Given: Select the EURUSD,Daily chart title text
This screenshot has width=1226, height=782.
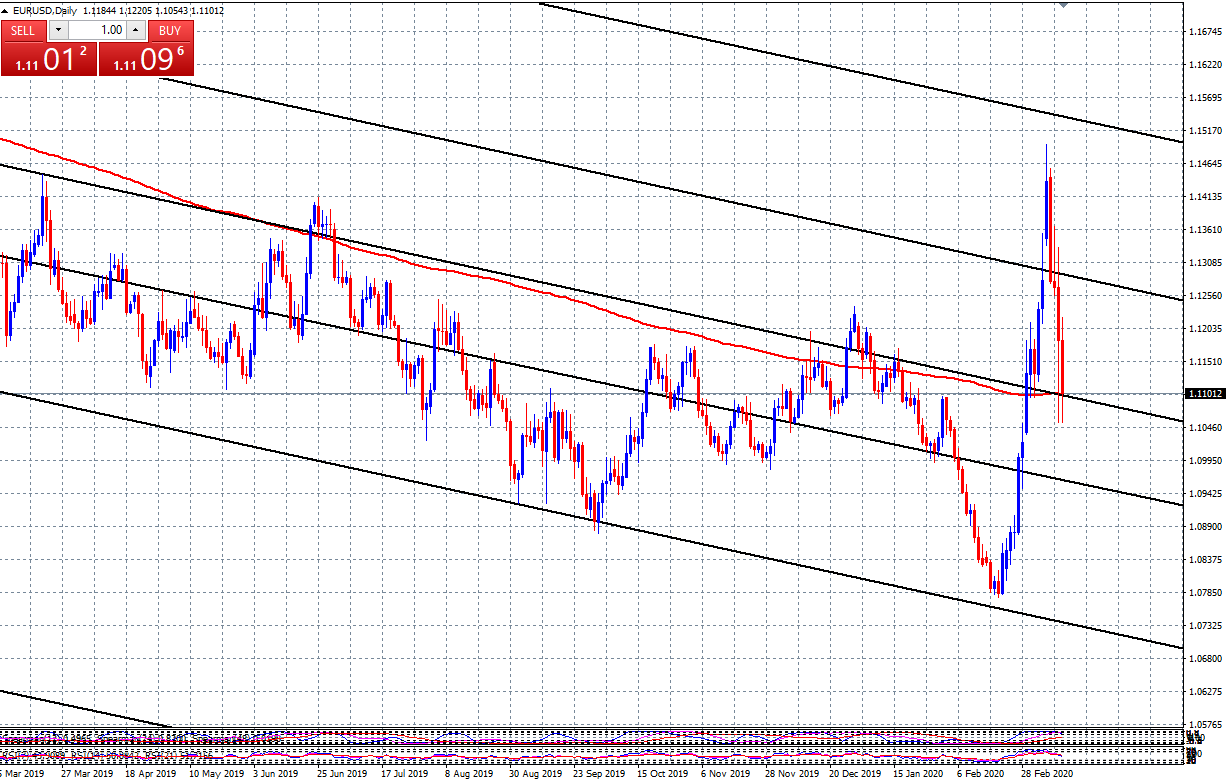Looking at the screenshot, I should click(45, 11).
